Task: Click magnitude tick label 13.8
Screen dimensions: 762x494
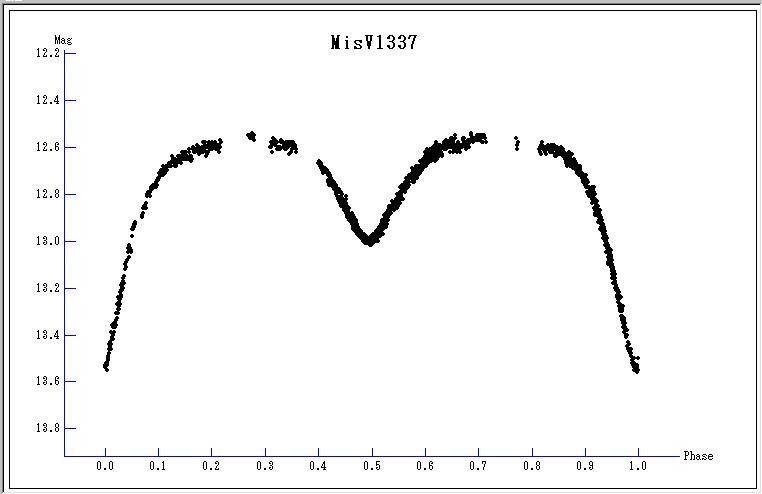Action: (48, 428)
